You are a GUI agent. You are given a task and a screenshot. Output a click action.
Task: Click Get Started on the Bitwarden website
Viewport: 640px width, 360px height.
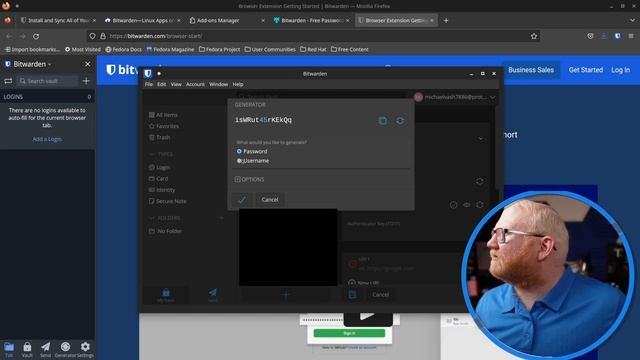586,70
